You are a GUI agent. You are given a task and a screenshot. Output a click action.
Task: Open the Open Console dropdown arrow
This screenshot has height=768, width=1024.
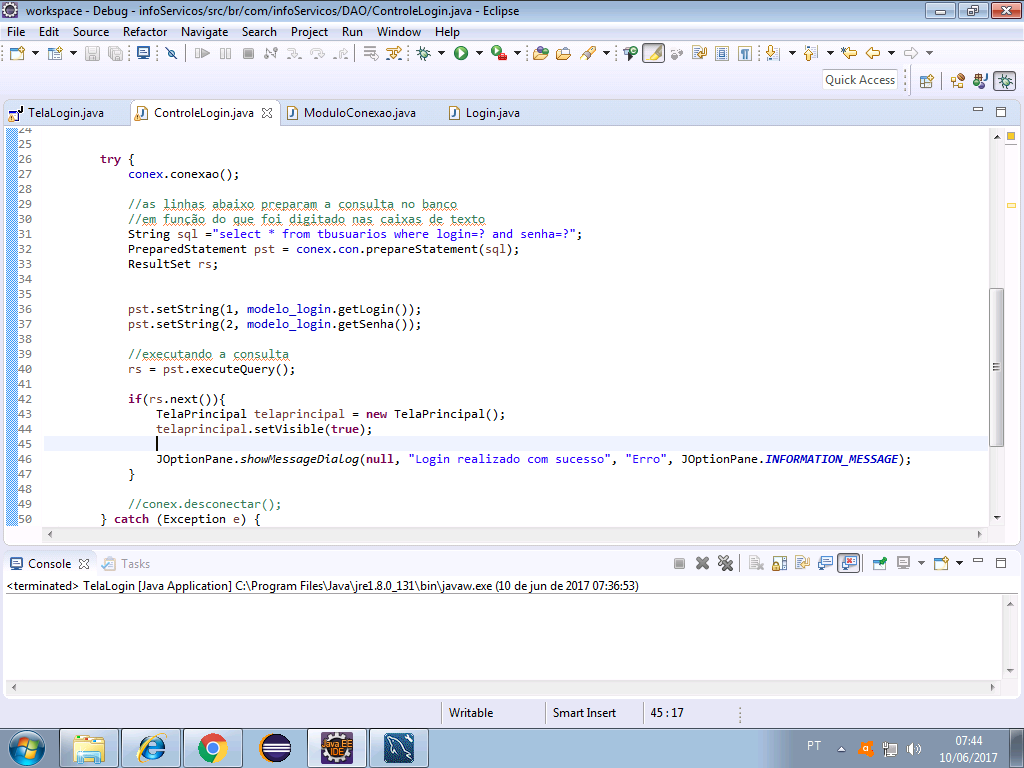pos(958,564)
